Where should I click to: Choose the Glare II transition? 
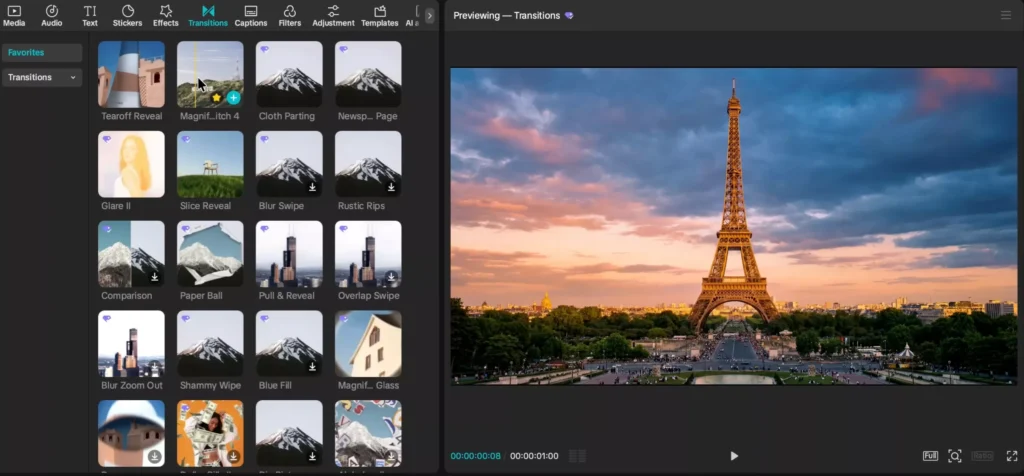(x=131, y=165)
